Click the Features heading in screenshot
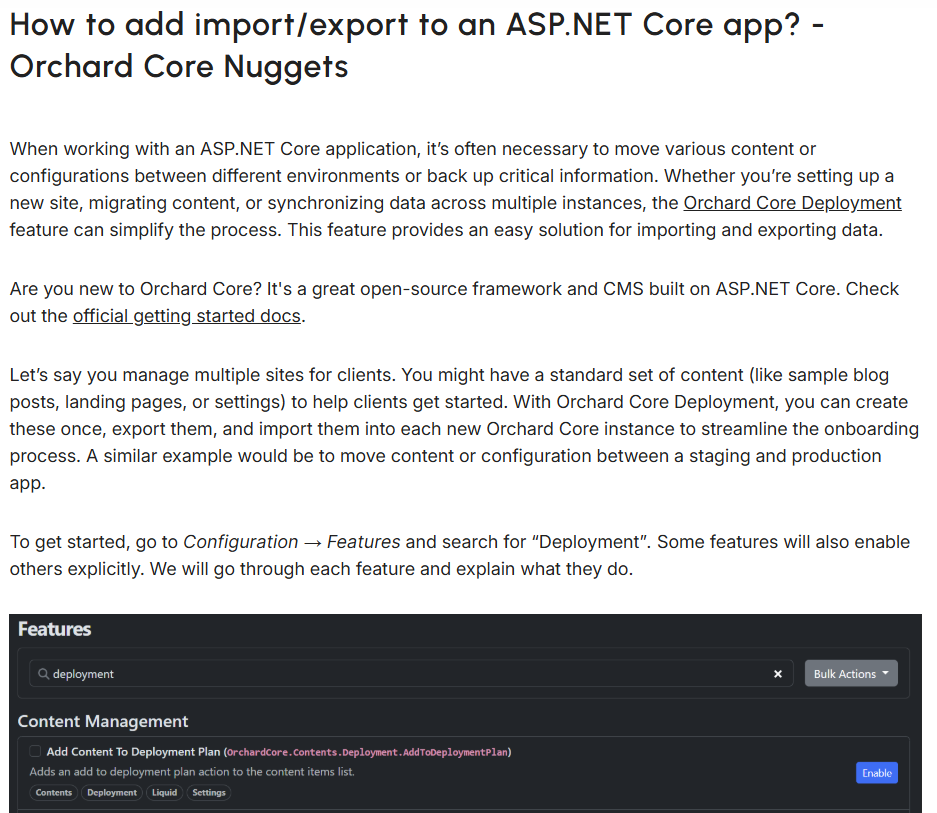Viewport: 937px width, 813px height. coord(54,629)
